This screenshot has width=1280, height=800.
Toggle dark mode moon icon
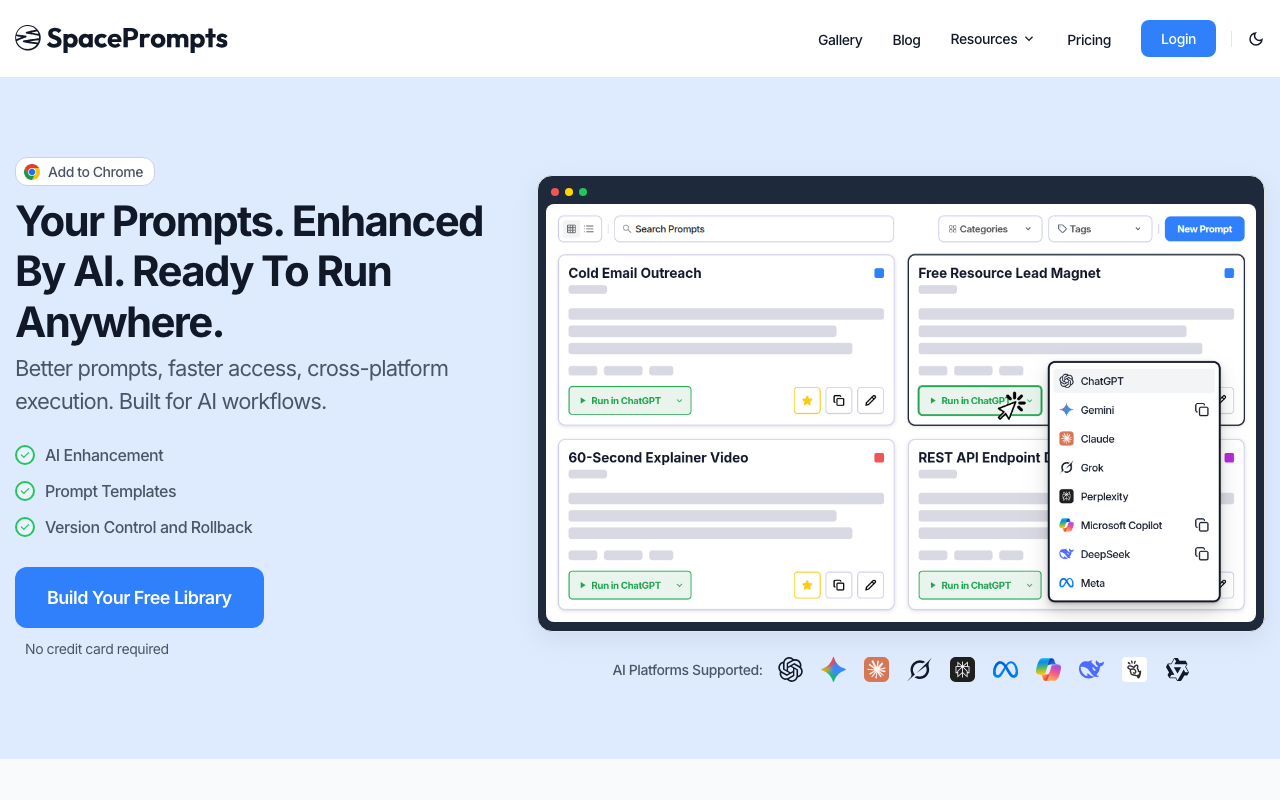(1256, 39)
